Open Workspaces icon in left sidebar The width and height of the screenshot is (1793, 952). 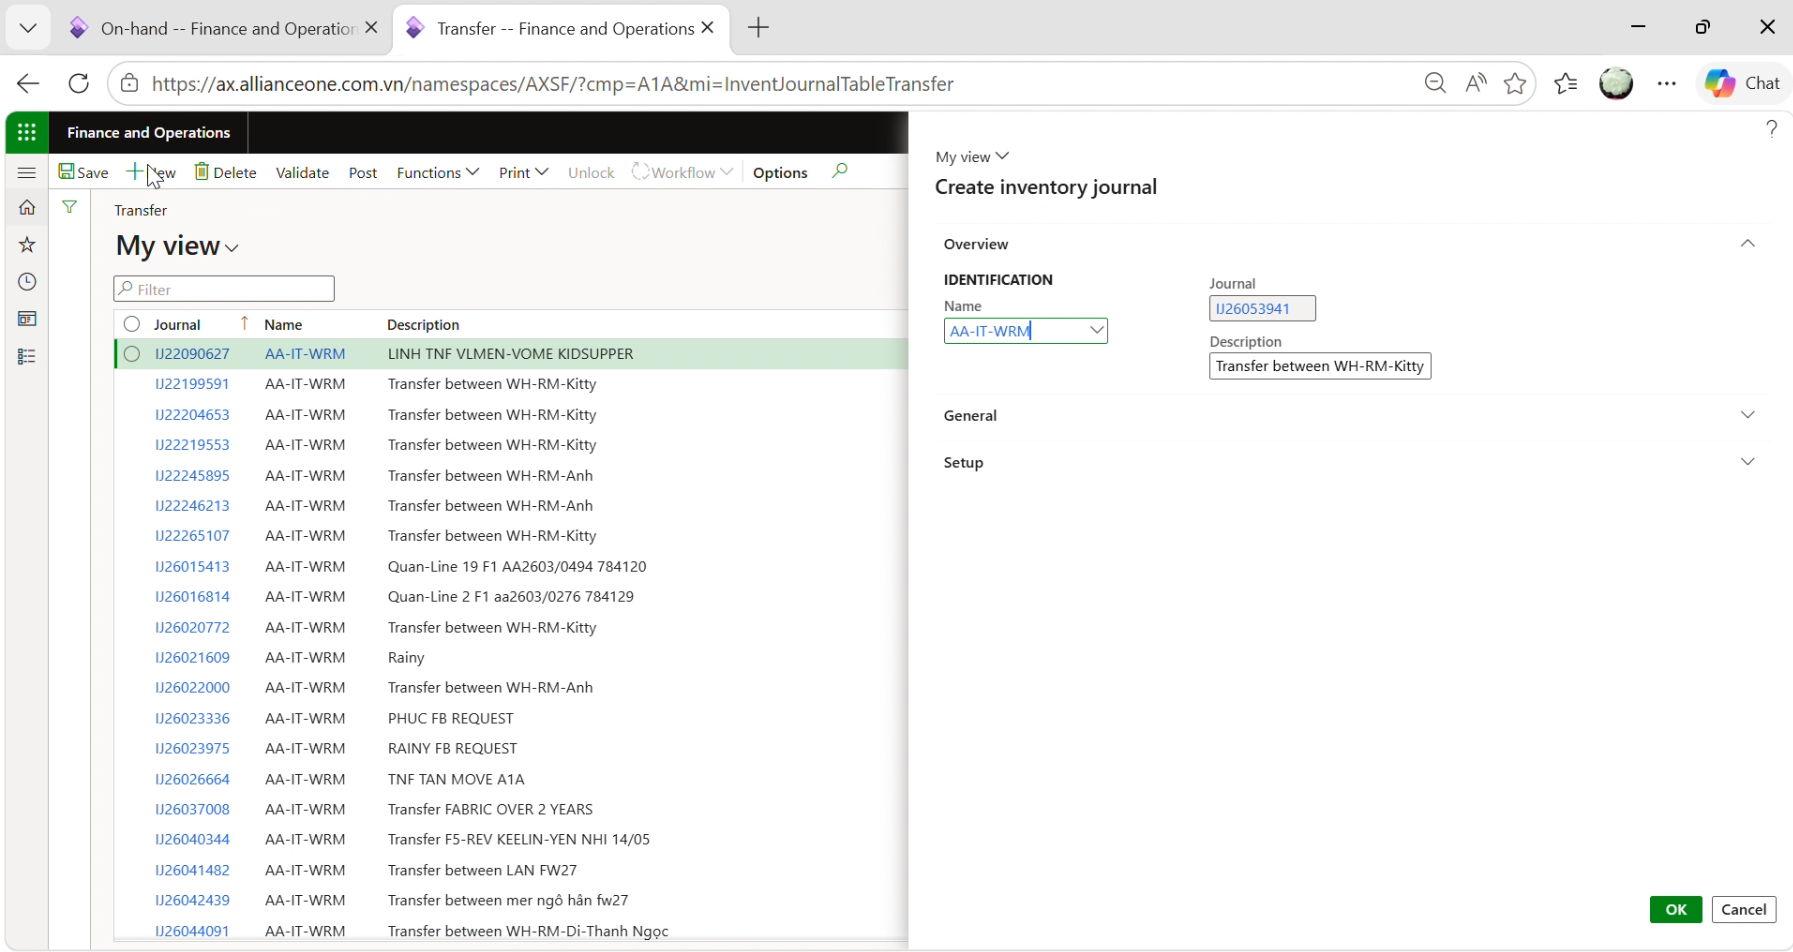click(x=27, y=319)
